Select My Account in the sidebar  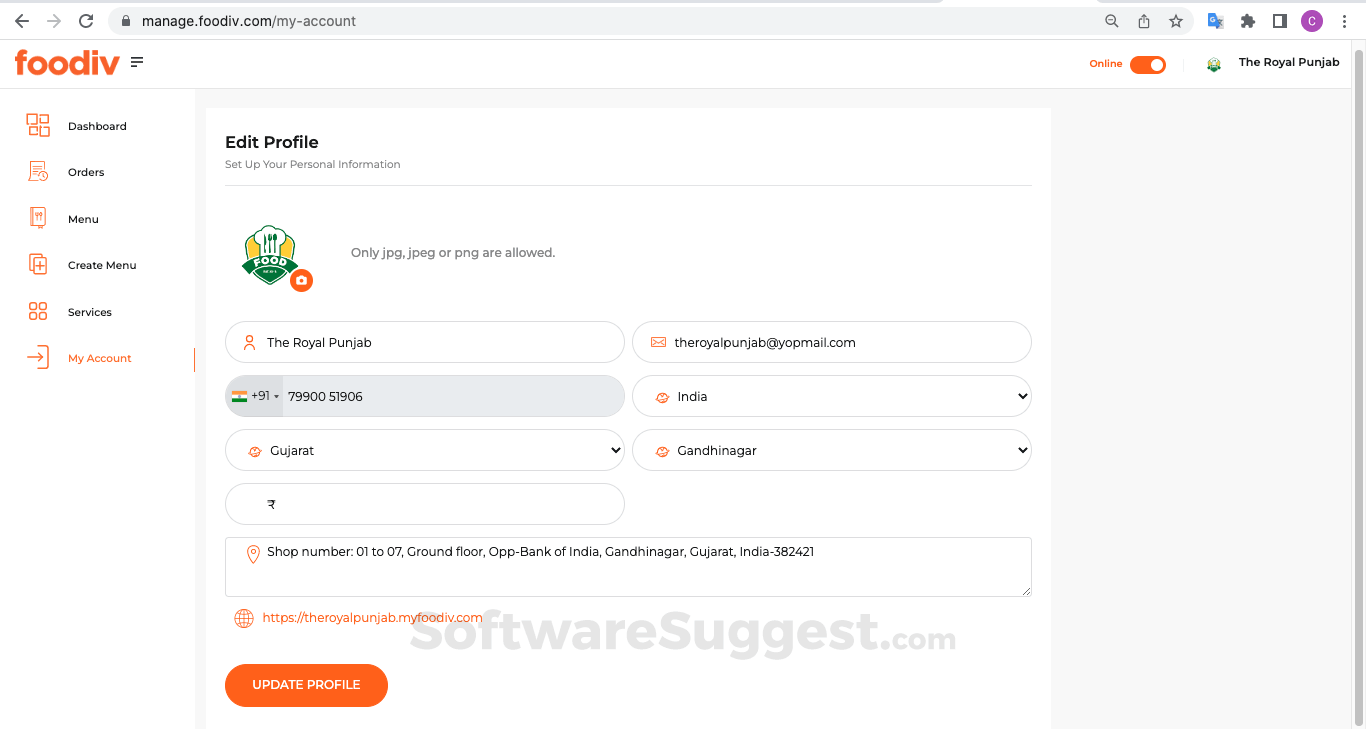[x=99, y=358]
